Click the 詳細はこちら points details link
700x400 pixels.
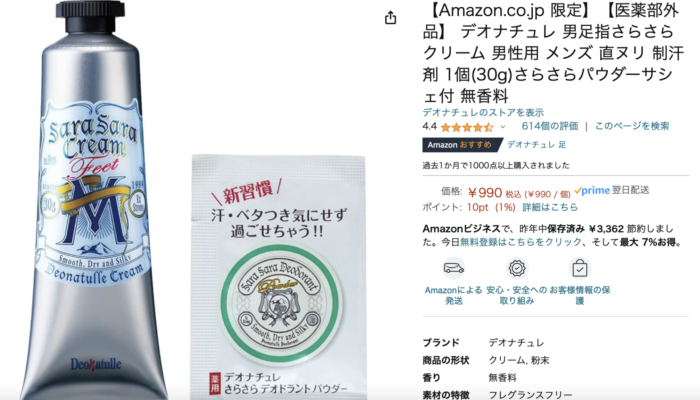click(x=550, y=207)
